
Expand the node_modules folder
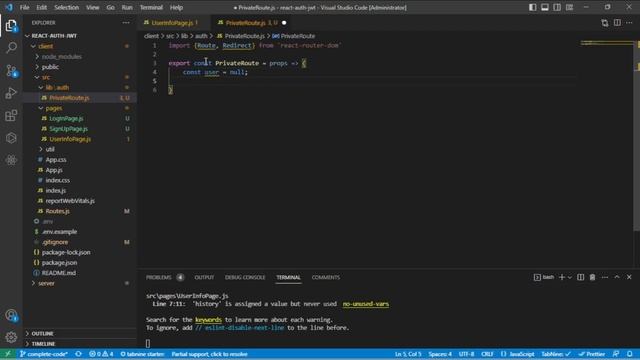[x=37, y=56]
